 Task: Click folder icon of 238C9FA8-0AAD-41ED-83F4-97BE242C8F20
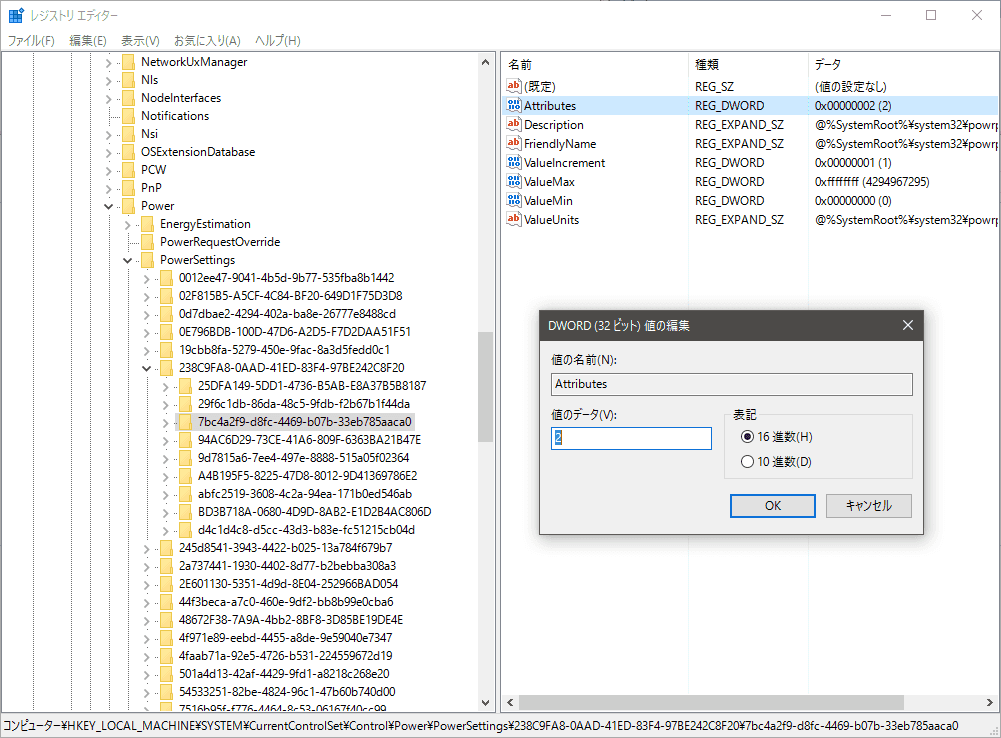click(x=166, y=368)
